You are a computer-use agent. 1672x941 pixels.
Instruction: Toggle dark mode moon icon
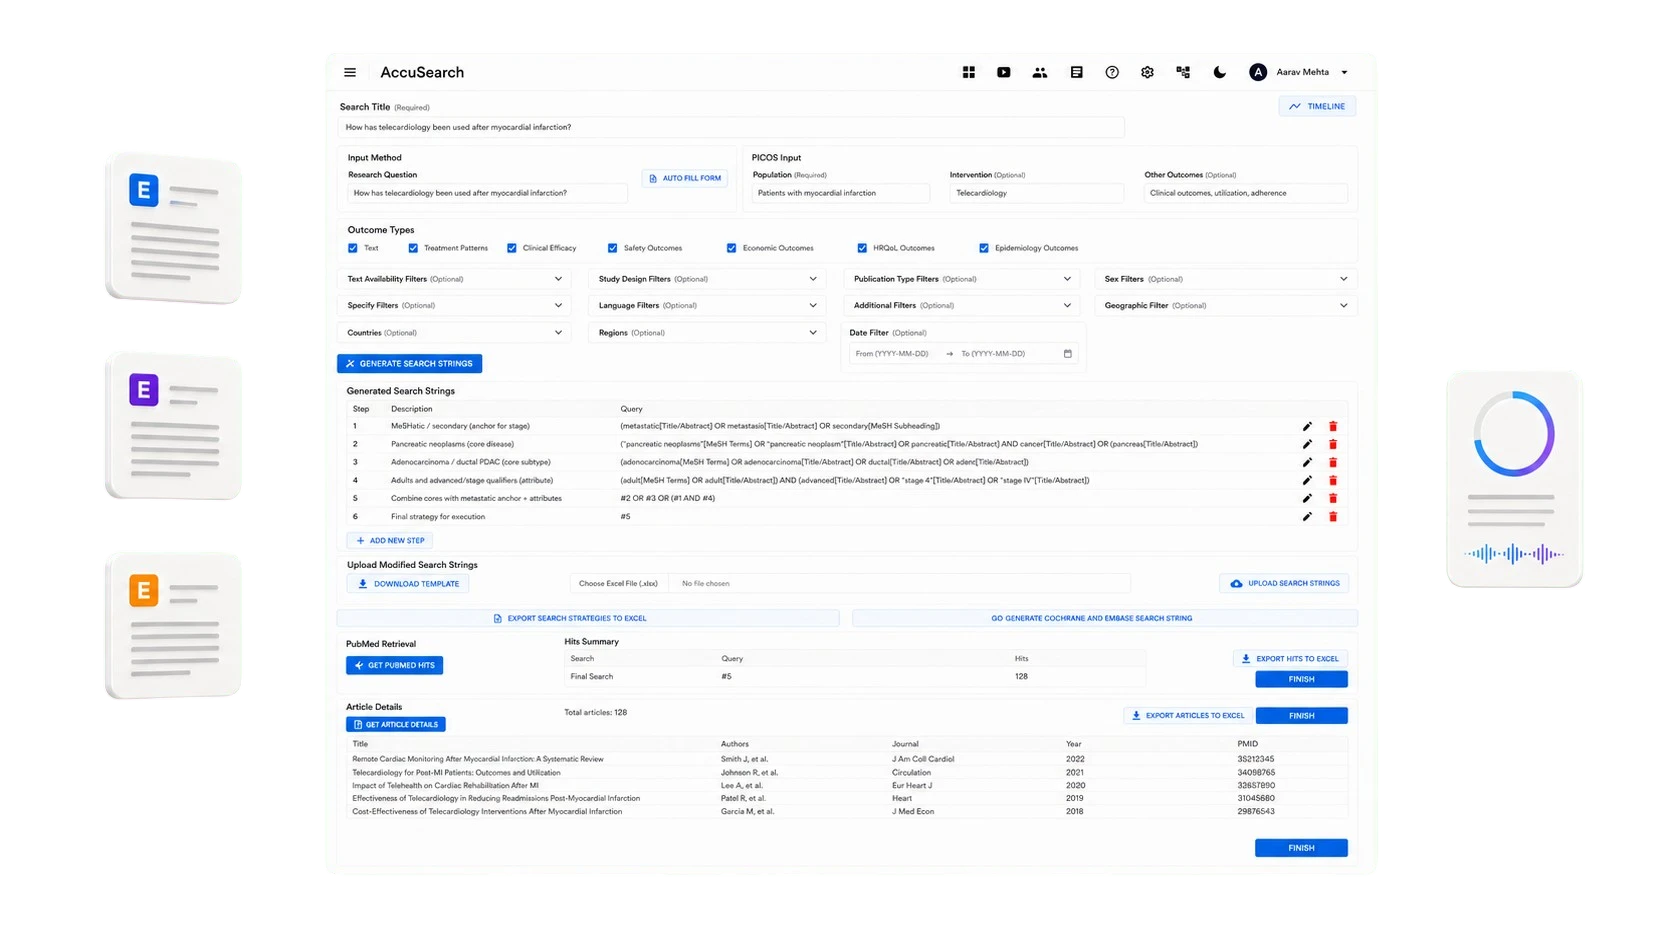[1220, 72]
